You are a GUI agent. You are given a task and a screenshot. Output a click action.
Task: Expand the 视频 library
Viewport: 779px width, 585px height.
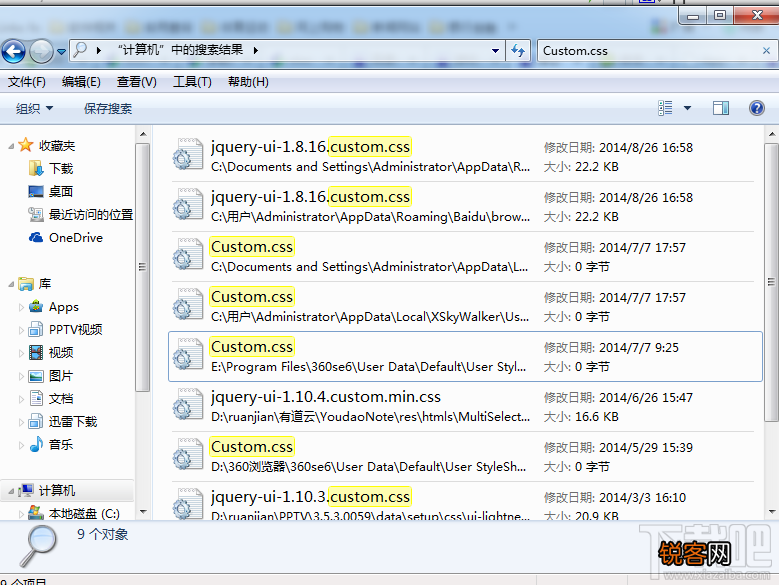tap(21, 353)
